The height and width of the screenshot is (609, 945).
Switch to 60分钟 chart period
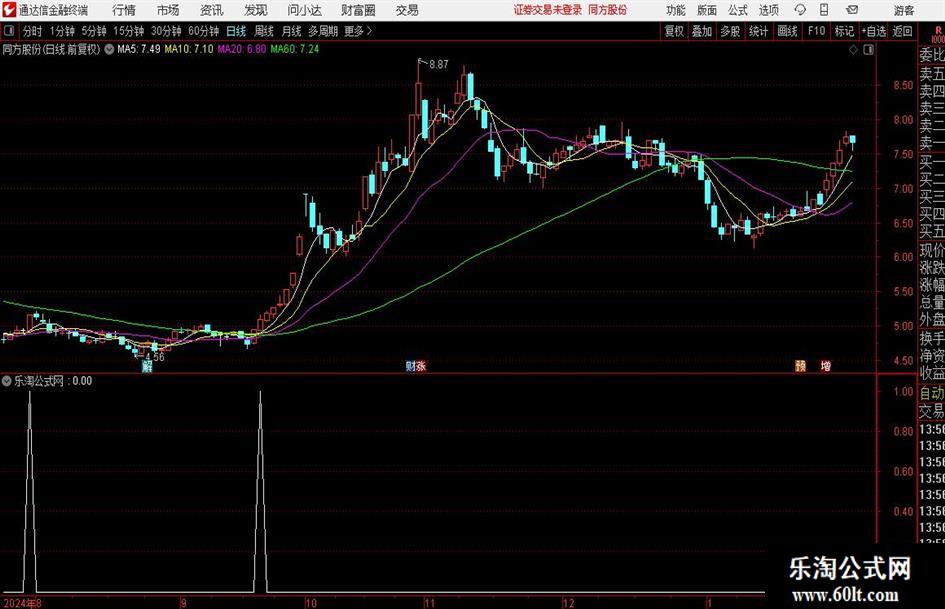(204, 31)
